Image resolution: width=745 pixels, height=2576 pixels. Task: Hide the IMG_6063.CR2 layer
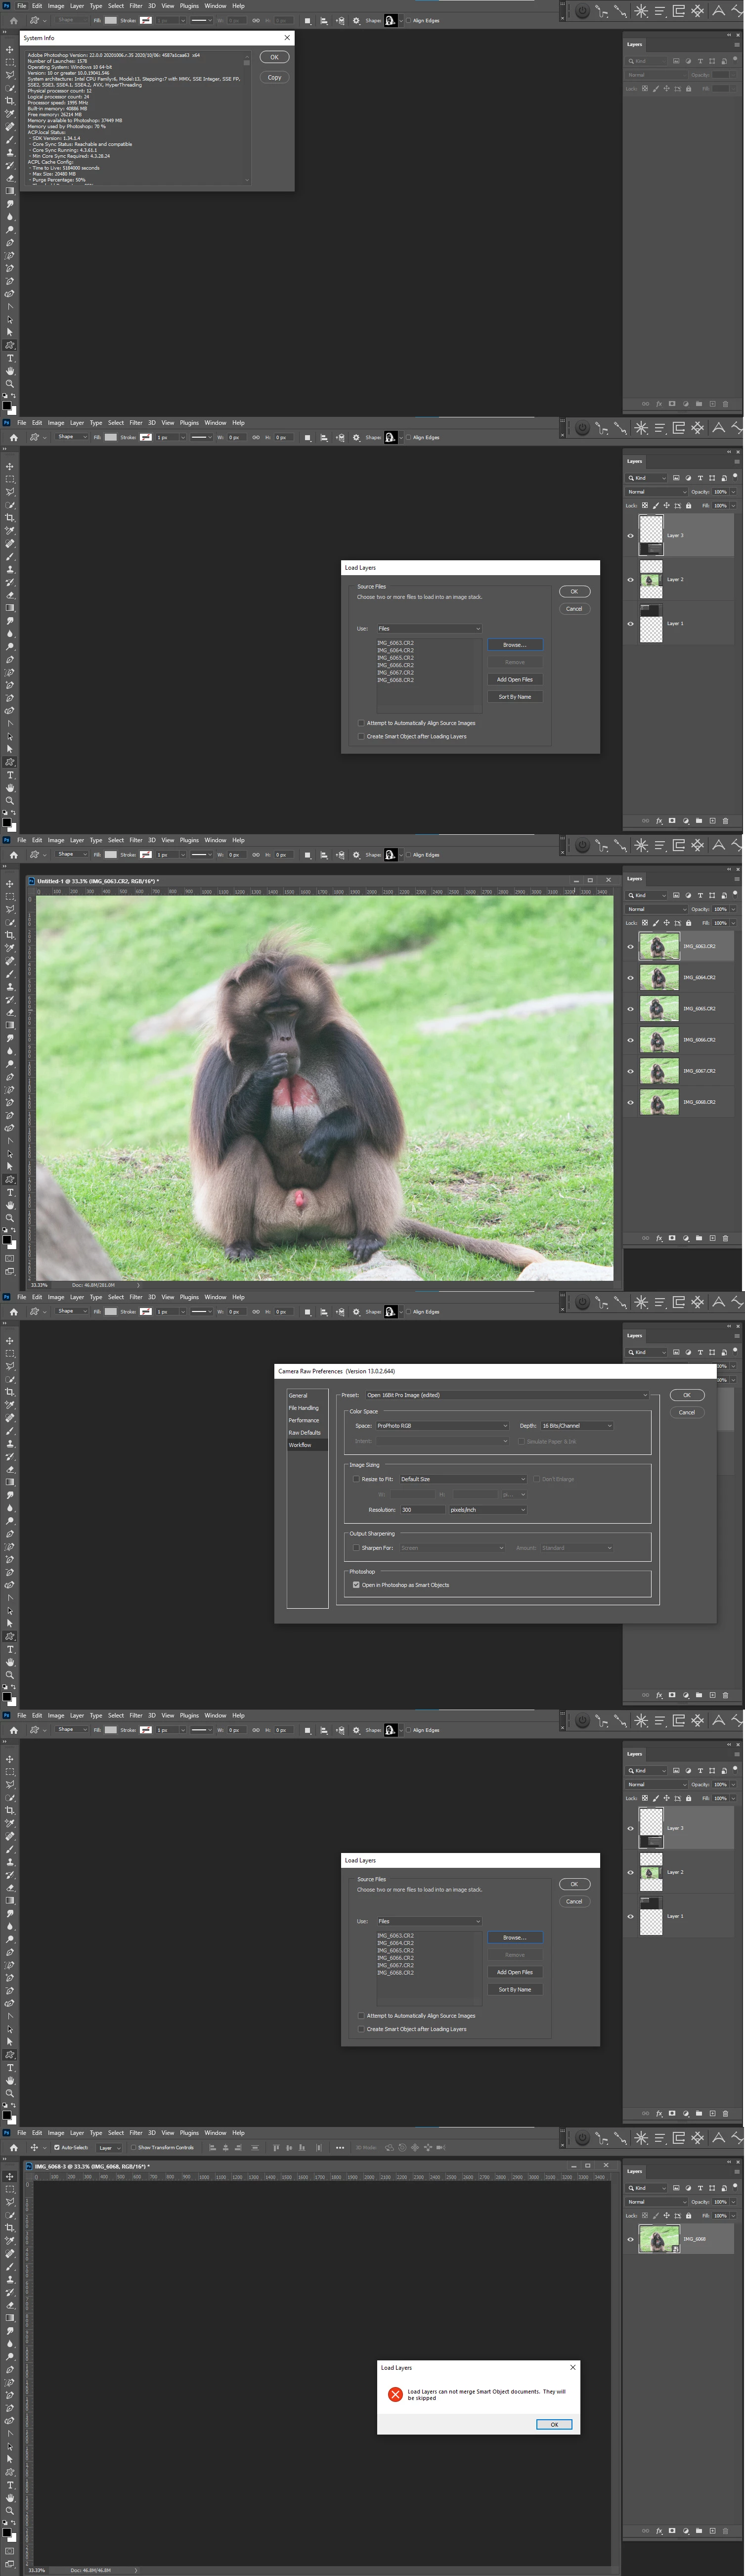630,946
